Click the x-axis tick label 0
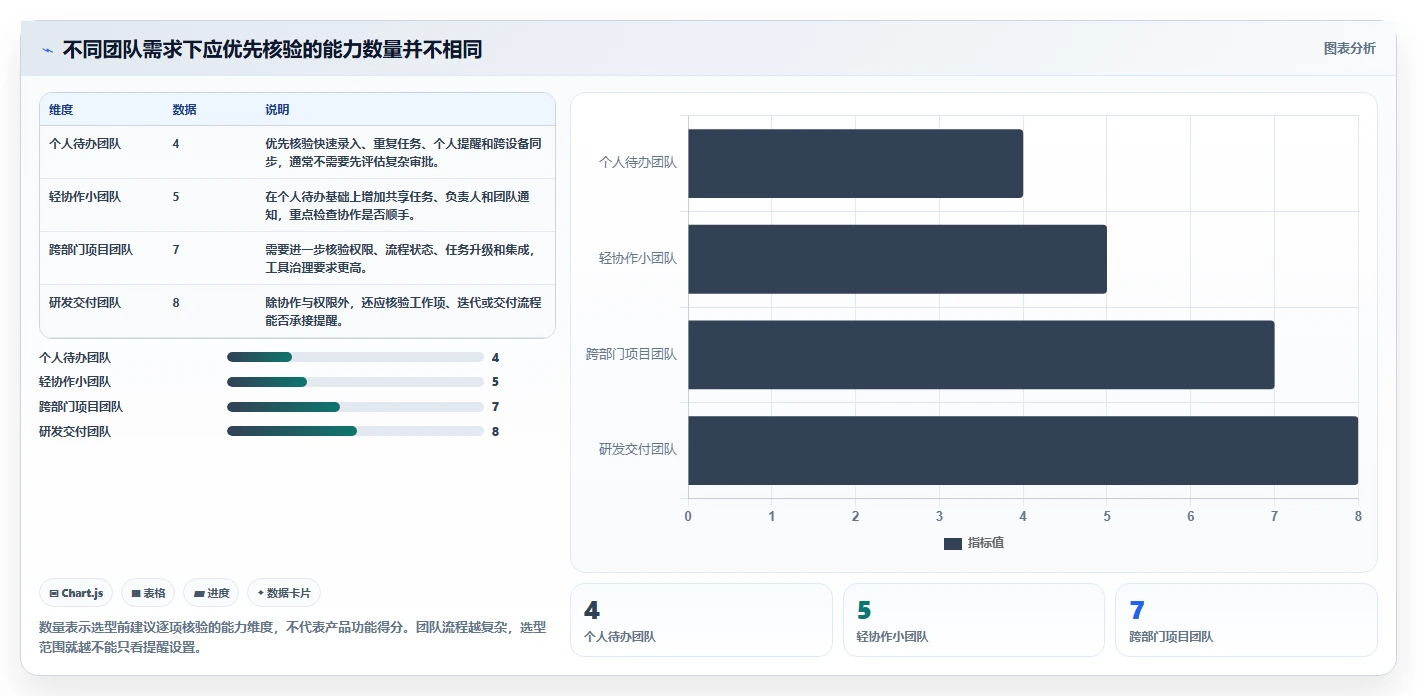1417x696 pixels. coord(688,516)
